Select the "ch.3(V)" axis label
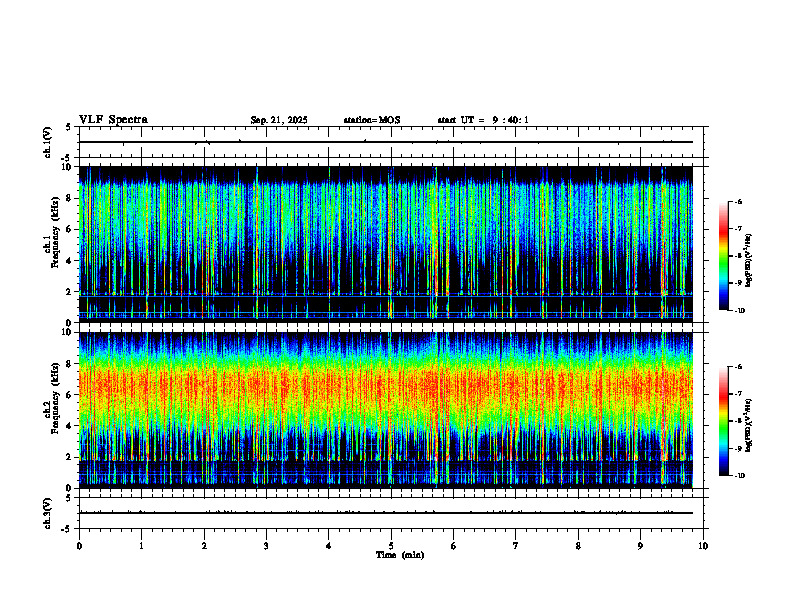Screen dimensions: 792x612 (48, 513)
